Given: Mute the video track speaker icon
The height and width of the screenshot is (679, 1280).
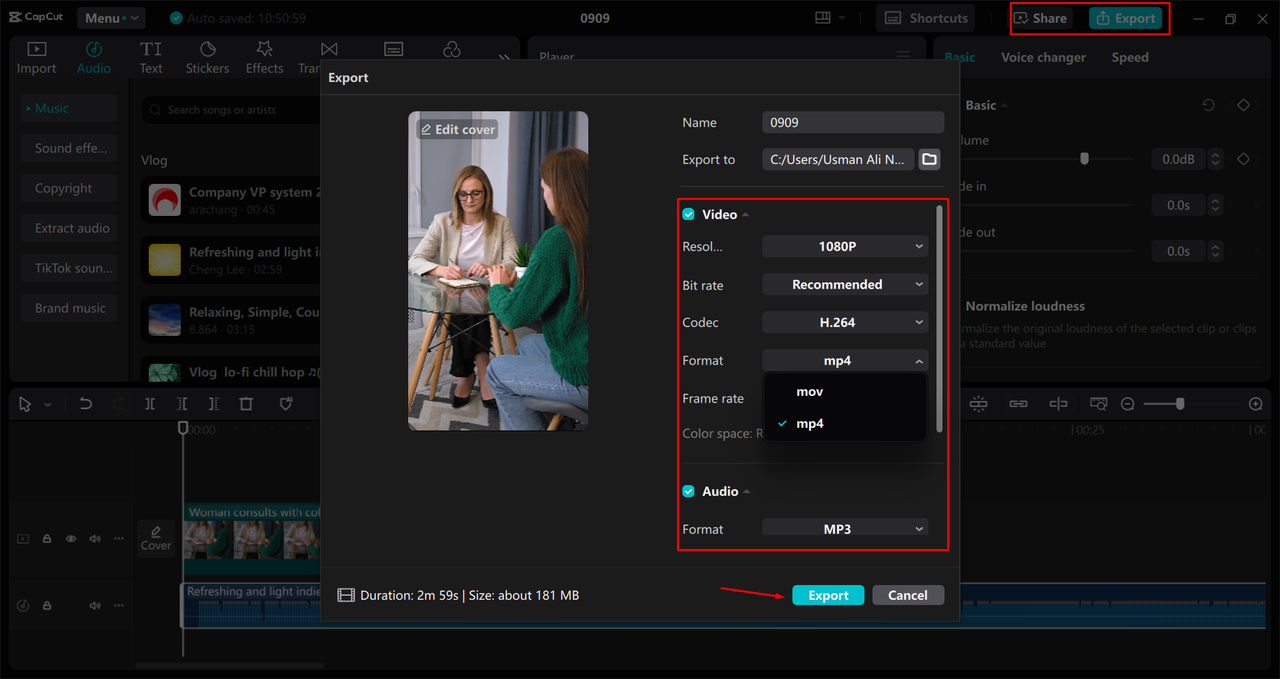Looking at the screenshot, I should click(95, 538).
